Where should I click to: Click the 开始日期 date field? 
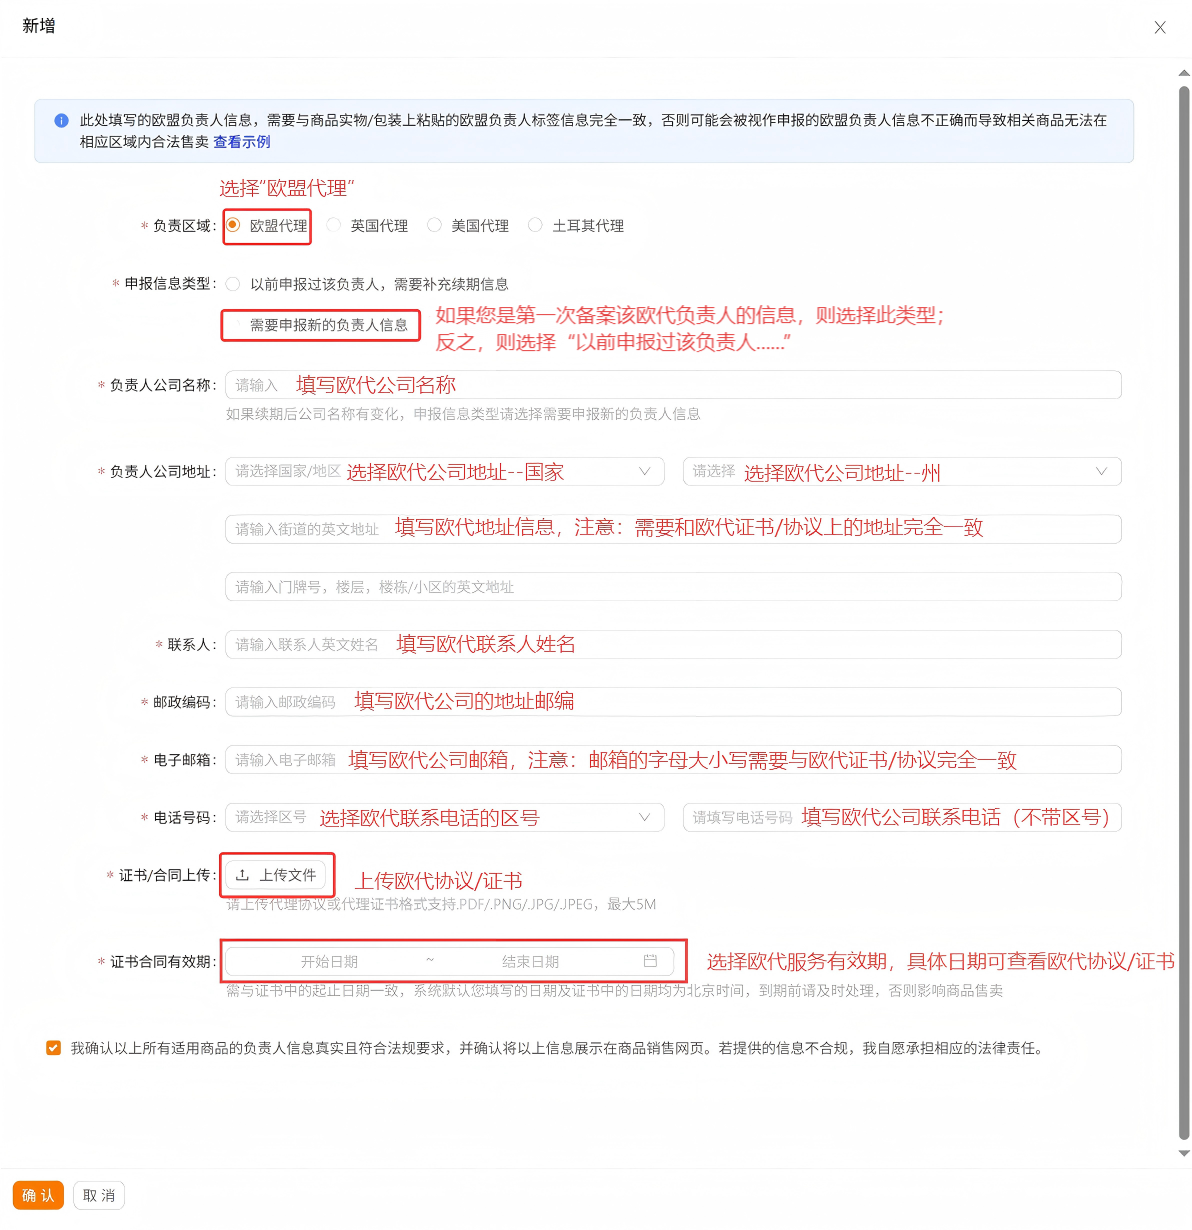coord(329,962)
